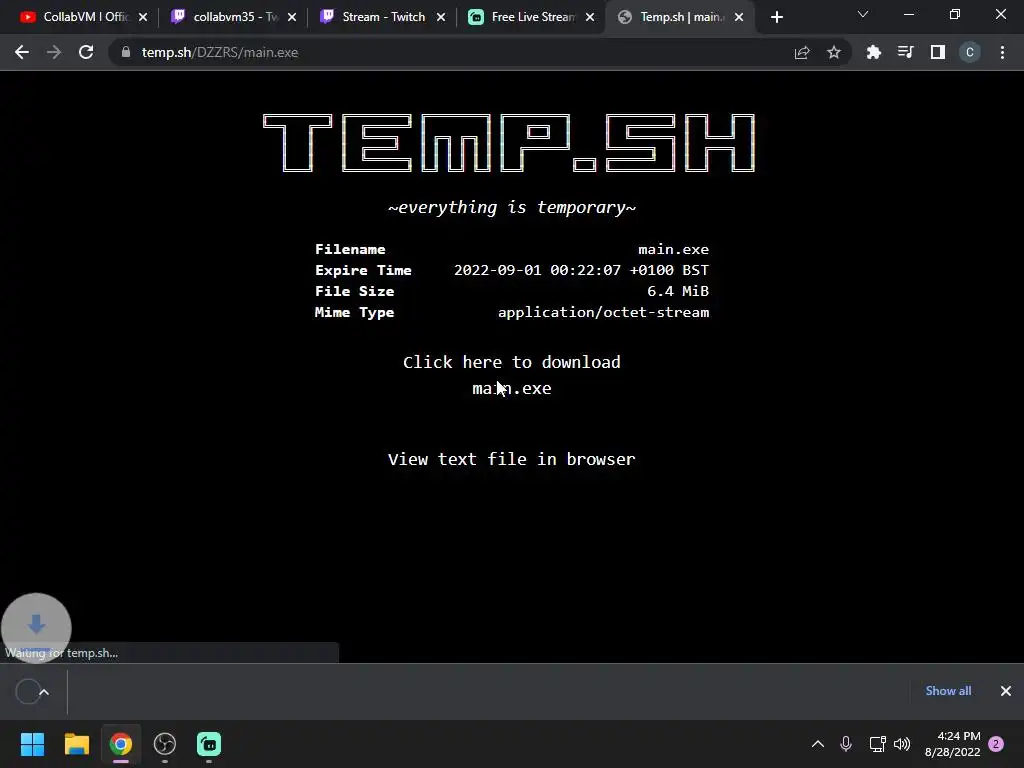Viewport: 1024px width, 768px height.
Task: Click here to download main.exe link
Action: (x=511, y=375)
